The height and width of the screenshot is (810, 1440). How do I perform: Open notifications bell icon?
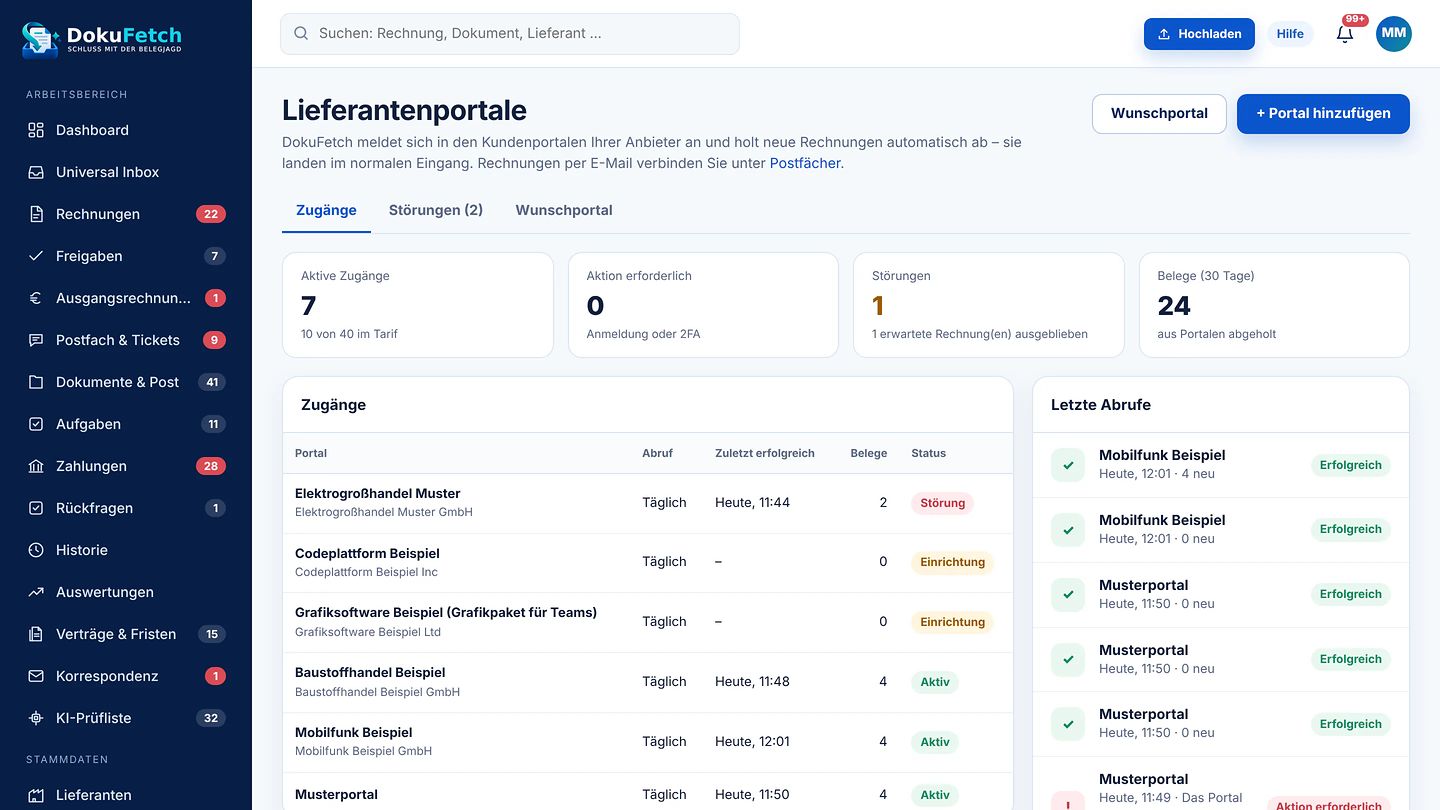click(1345, 34)
